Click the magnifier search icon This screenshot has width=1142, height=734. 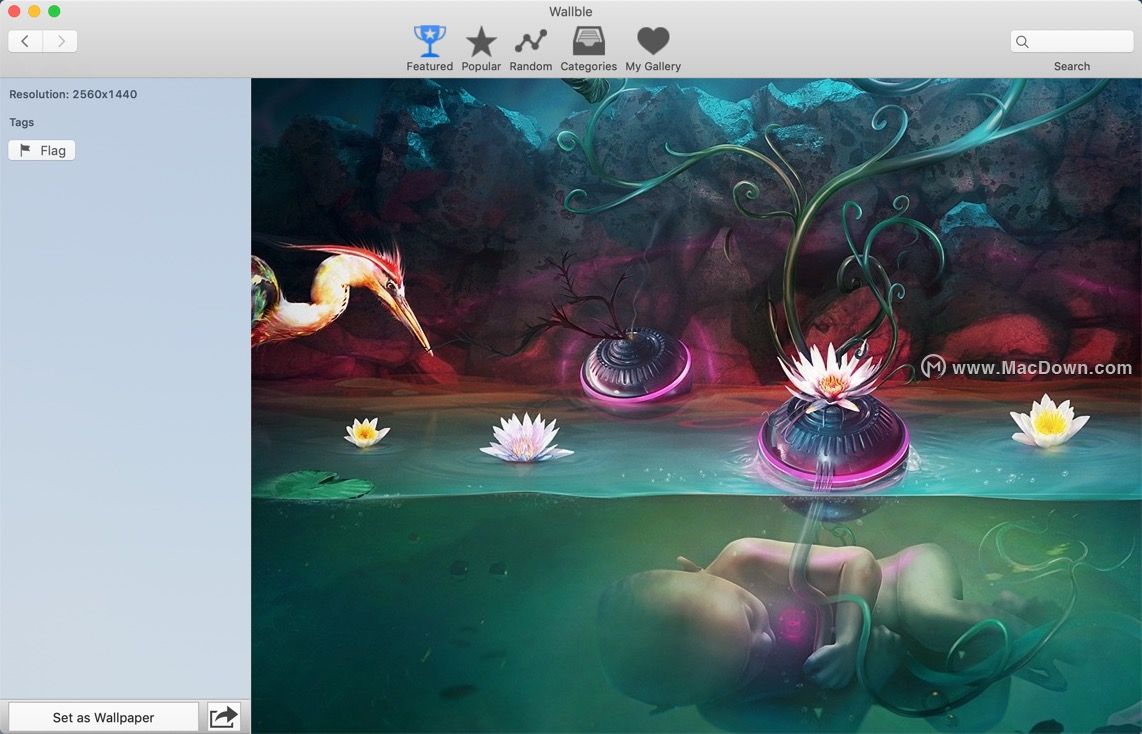(x=1023, y=42)
